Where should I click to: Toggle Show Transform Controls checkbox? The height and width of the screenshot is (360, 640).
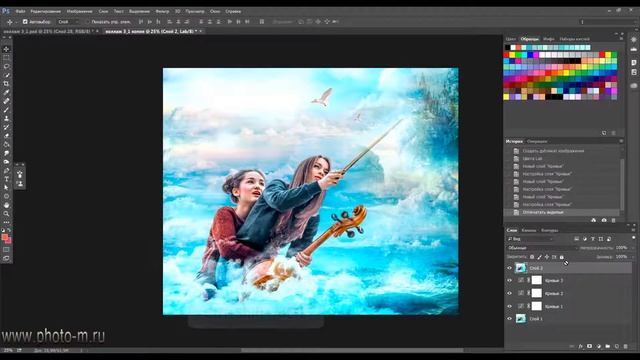click(x=87, y=22)
